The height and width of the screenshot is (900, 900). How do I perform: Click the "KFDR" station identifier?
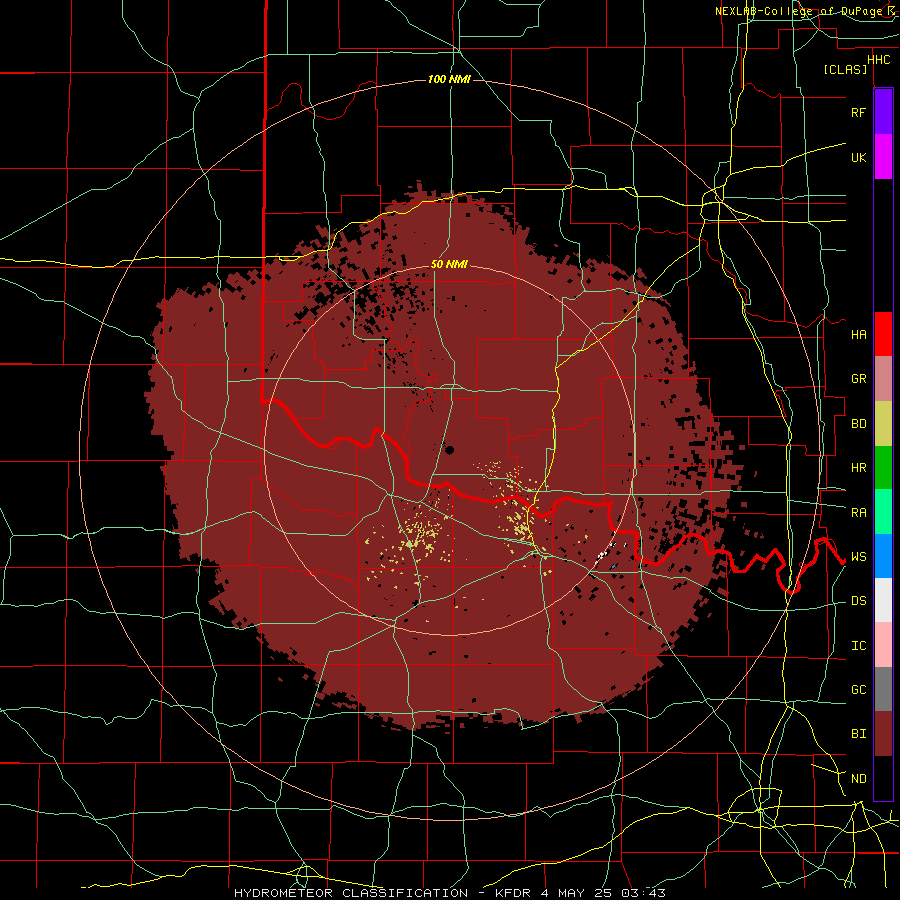click(513, 893)
